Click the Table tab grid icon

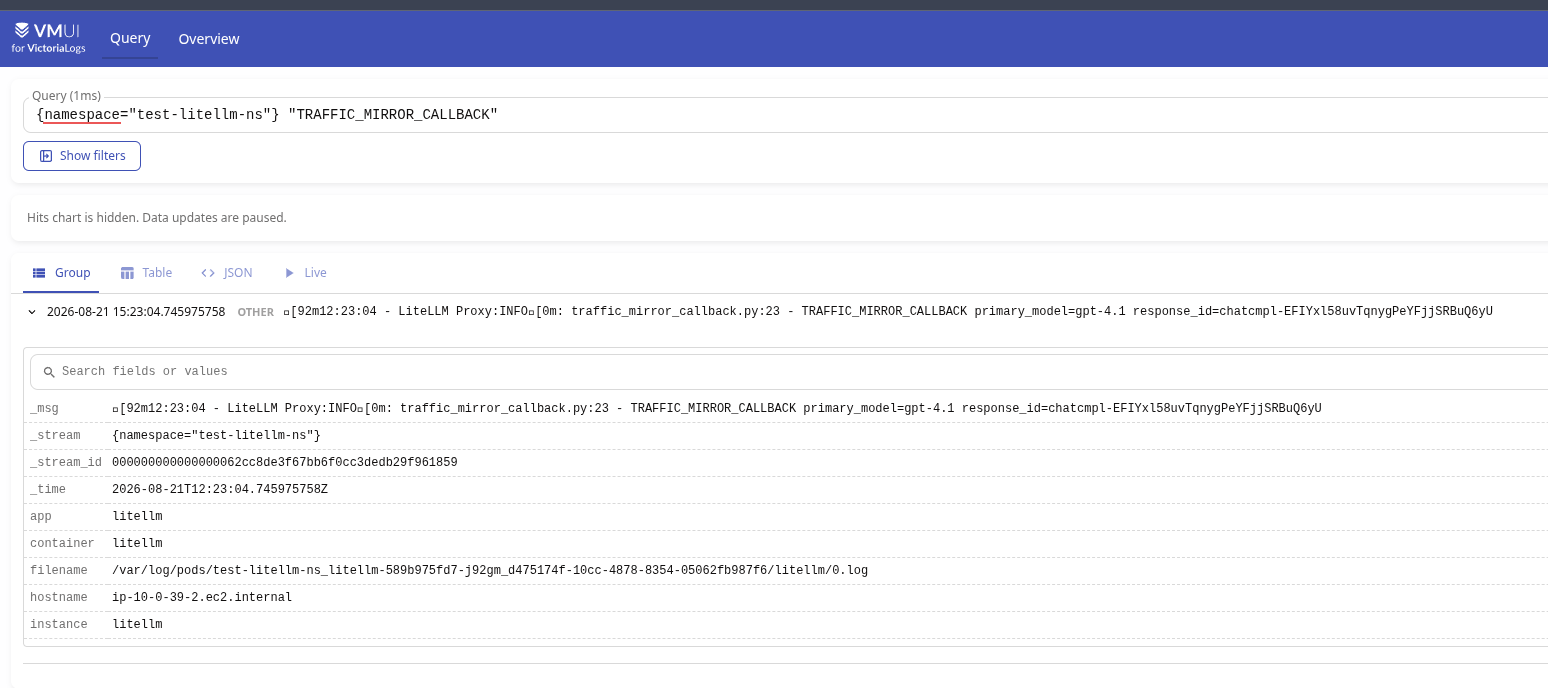point(127,273)
